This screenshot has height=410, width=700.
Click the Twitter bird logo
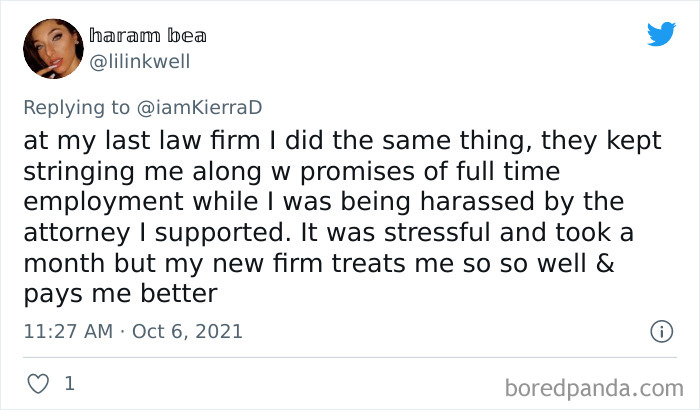click(x=661, y=34)
